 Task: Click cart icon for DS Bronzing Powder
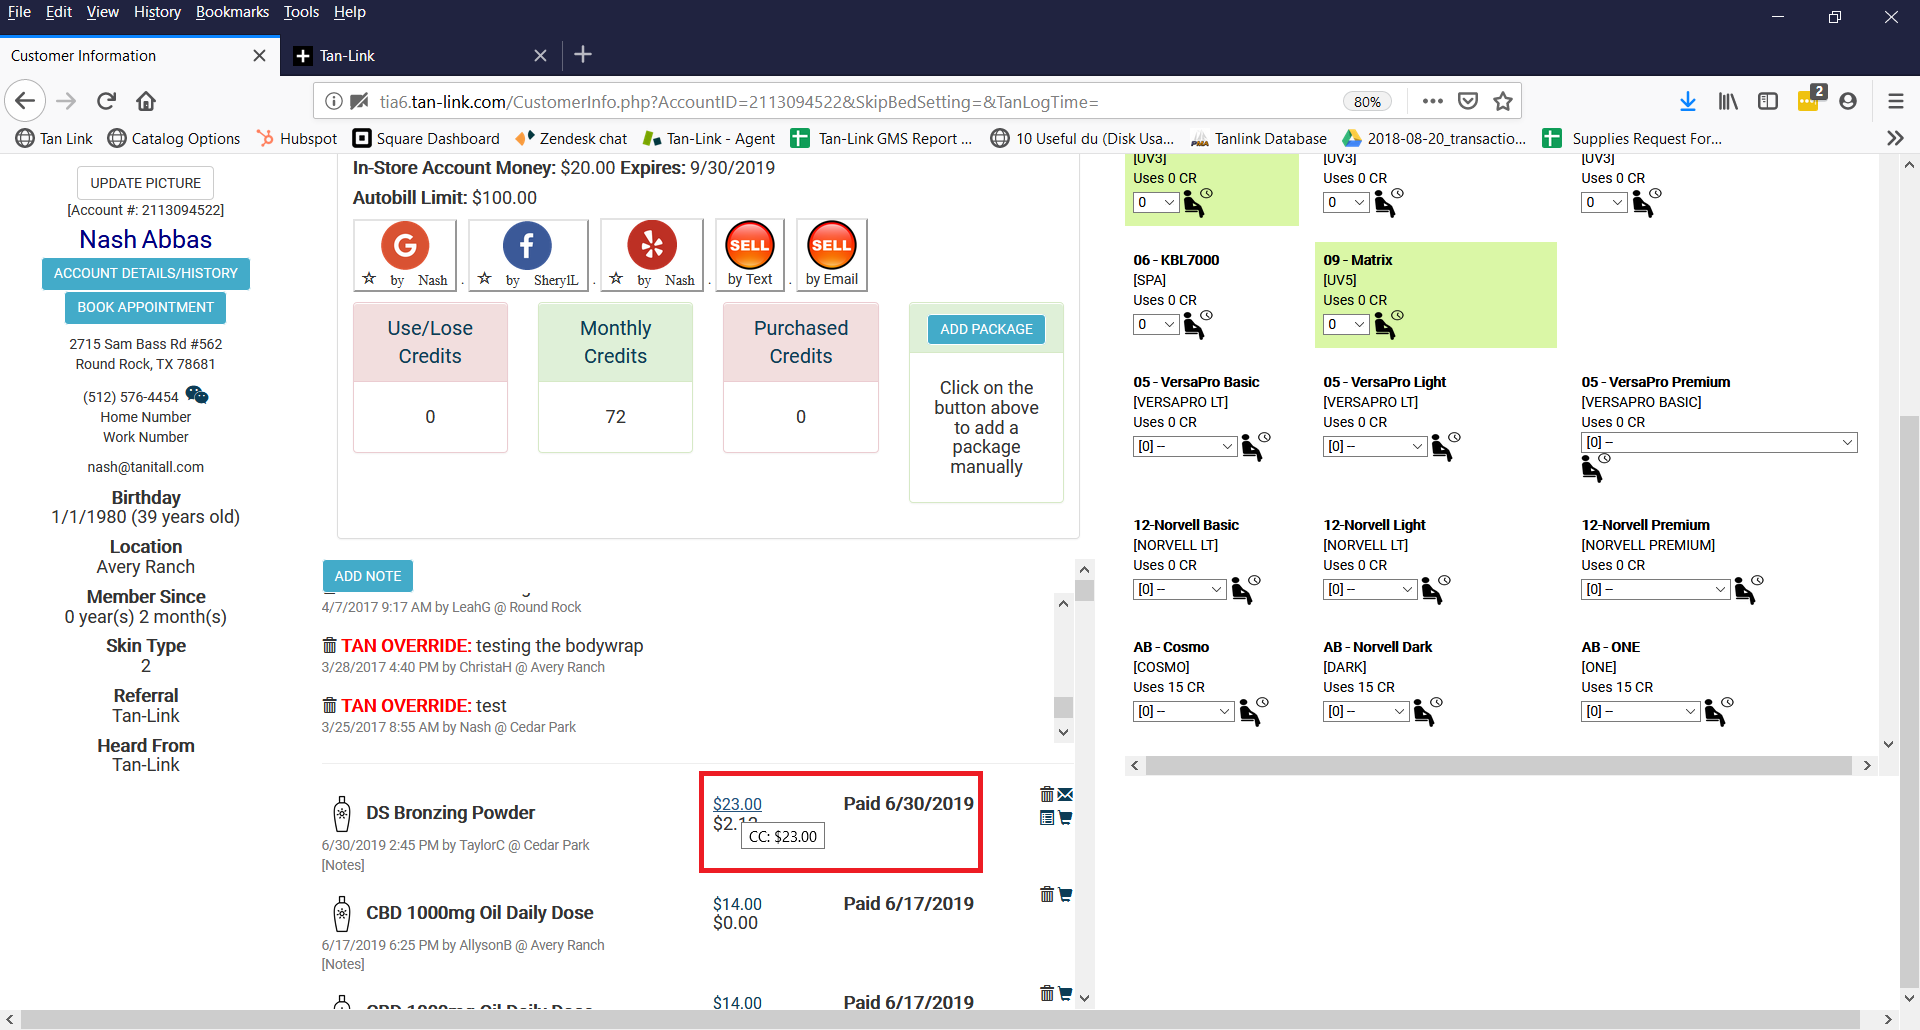click(1065, 818)
